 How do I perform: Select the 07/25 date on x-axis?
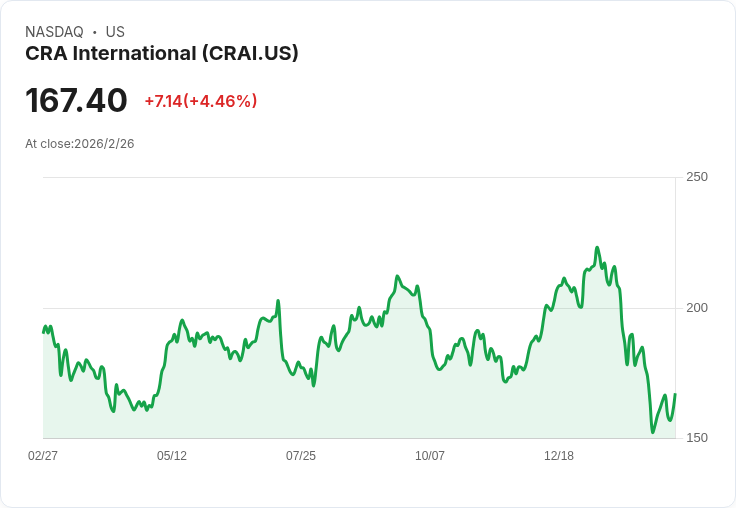coord(301,456)
